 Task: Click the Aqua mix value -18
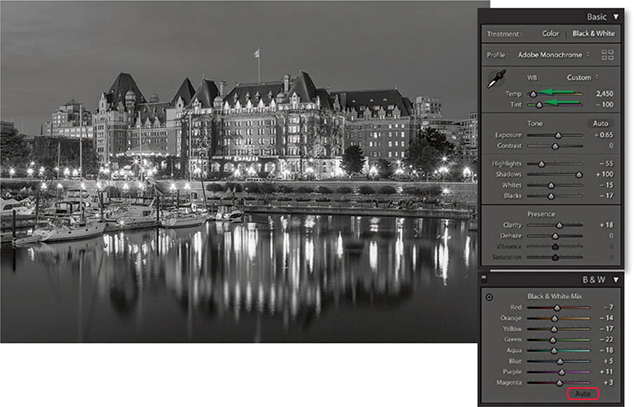pos(607,350)
